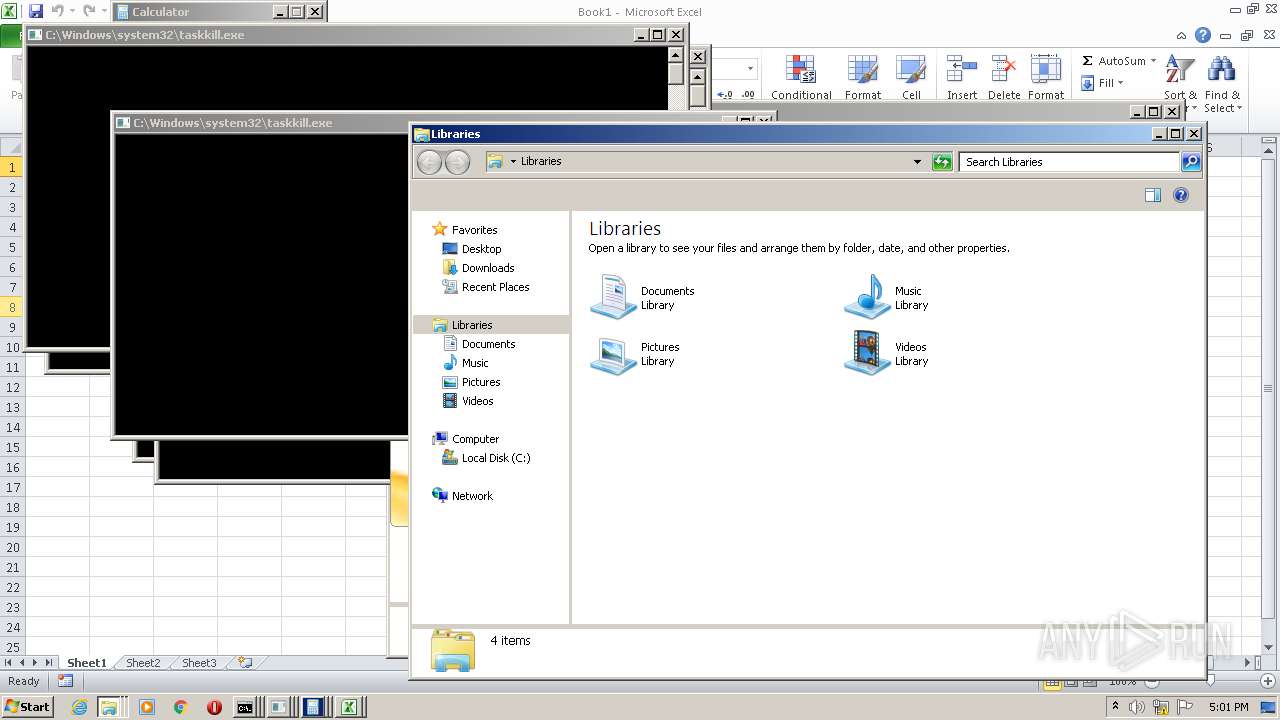Open address bar history dropdown in Libraries

[917, 162]
